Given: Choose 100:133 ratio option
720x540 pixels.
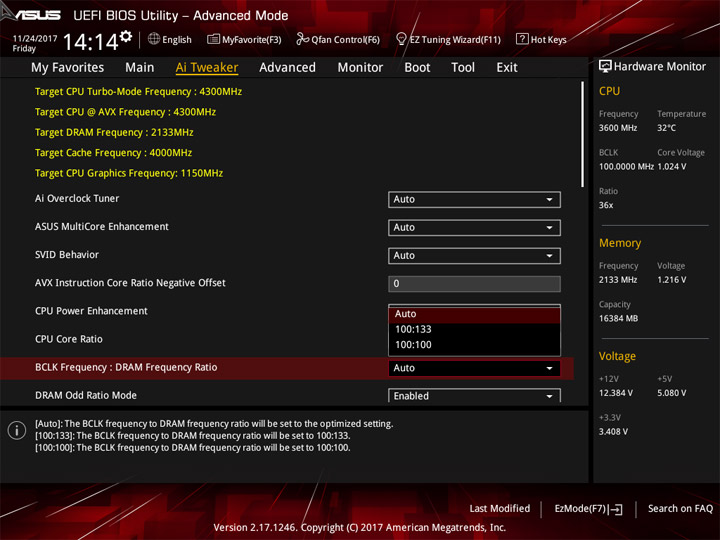Looking at the screenshot, I should [x=474, y=330].
